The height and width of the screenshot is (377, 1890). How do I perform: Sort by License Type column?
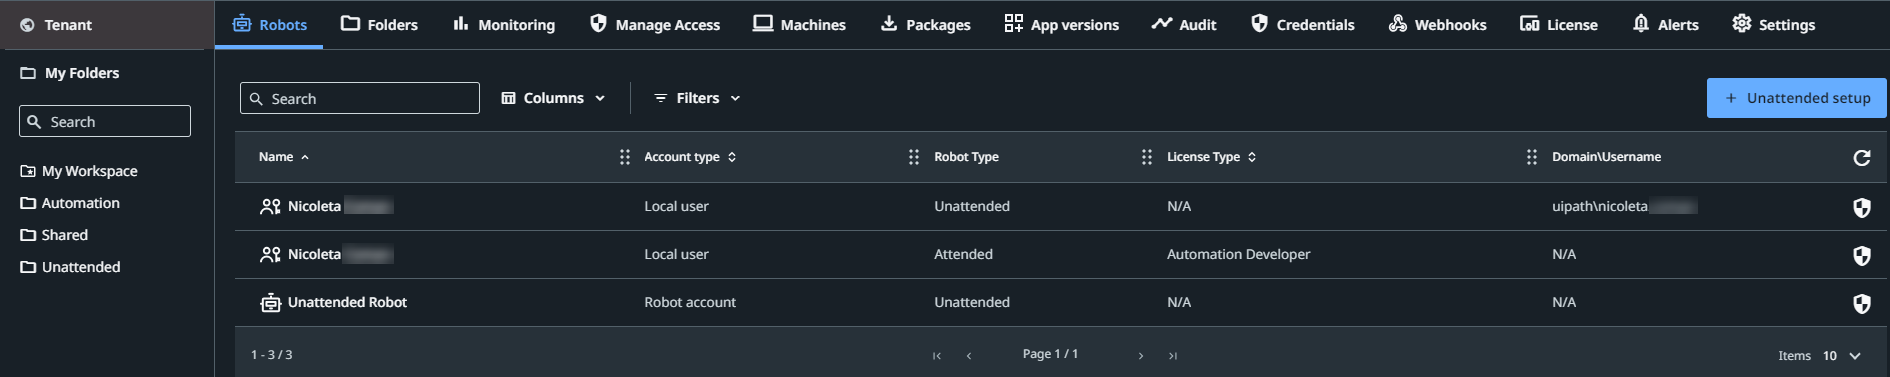pyautogui.click(x=1212, y=157)
